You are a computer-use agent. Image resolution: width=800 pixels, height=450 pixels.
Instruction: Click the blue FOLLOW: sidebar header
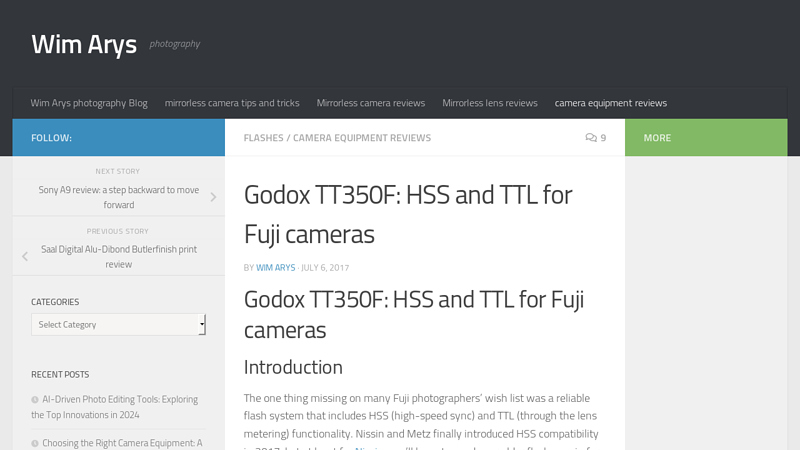click(119, 138)
